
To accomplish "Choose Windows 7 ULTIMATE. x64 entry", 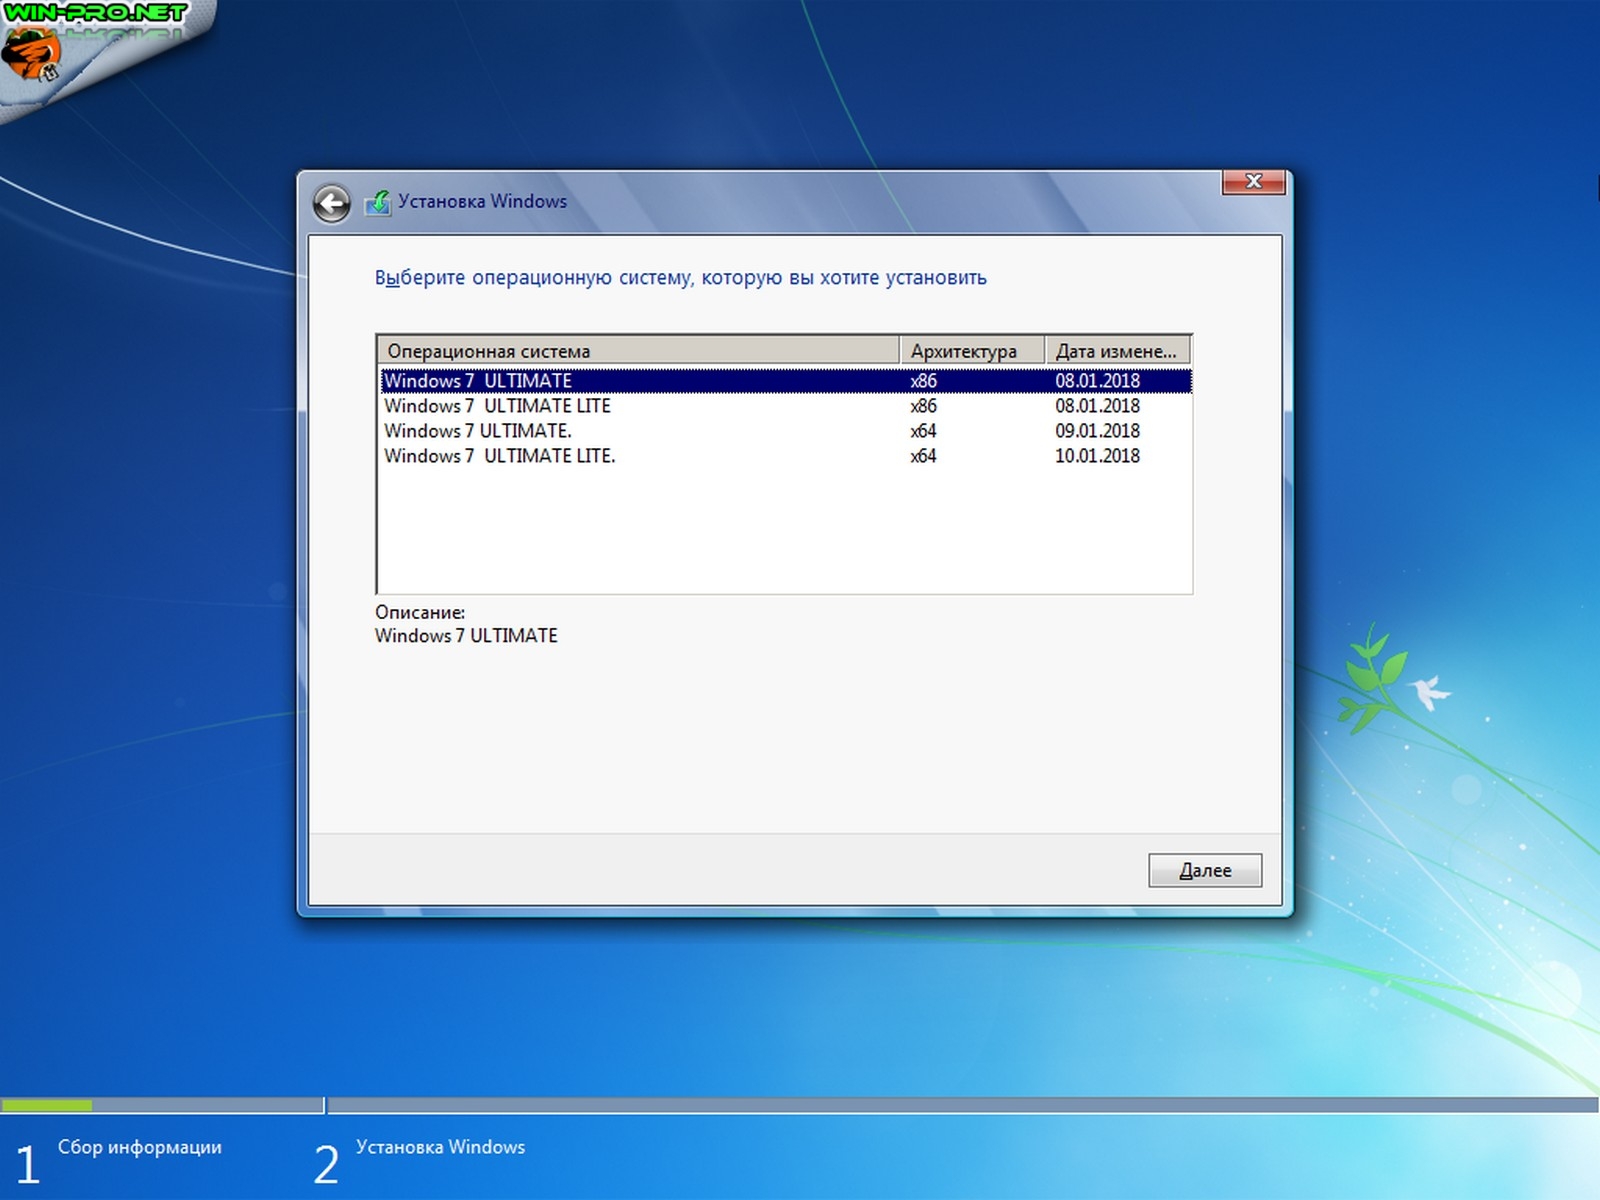I will point(786,431).
